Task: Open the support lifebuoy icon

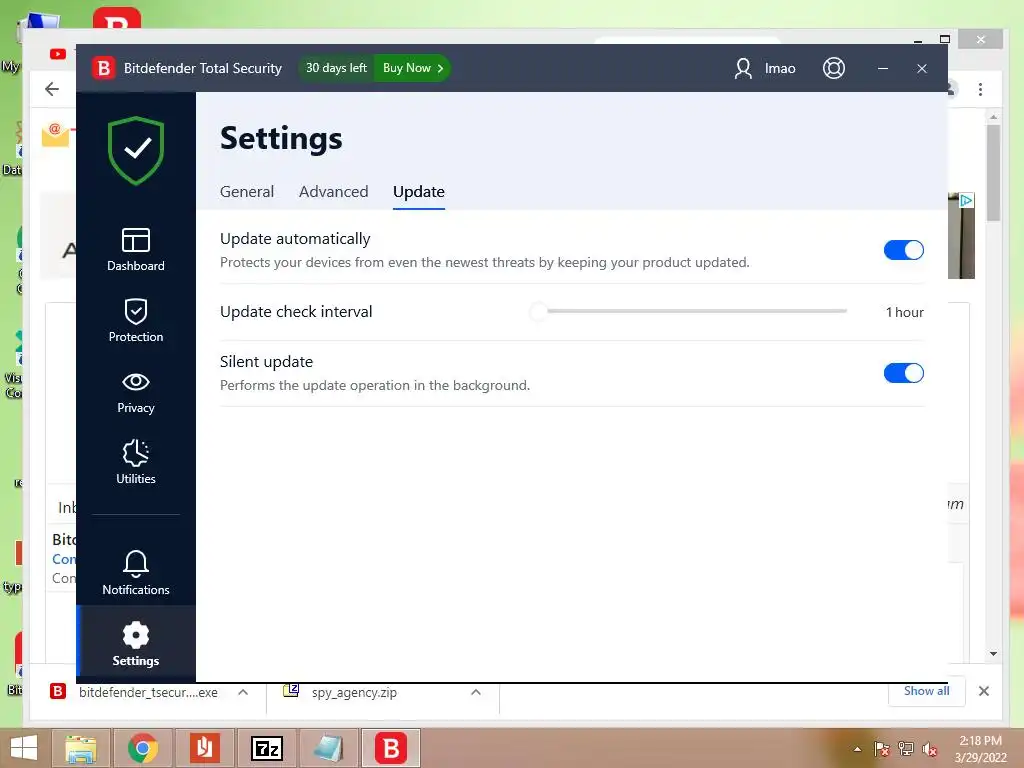Action: pos(834,68)
